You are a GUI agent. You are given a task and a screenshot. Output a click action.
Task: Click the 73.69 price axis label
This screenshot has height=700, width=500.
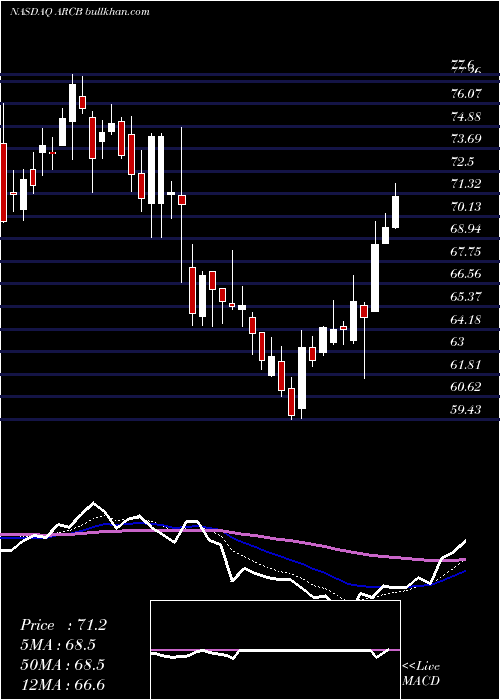point(467,139)
